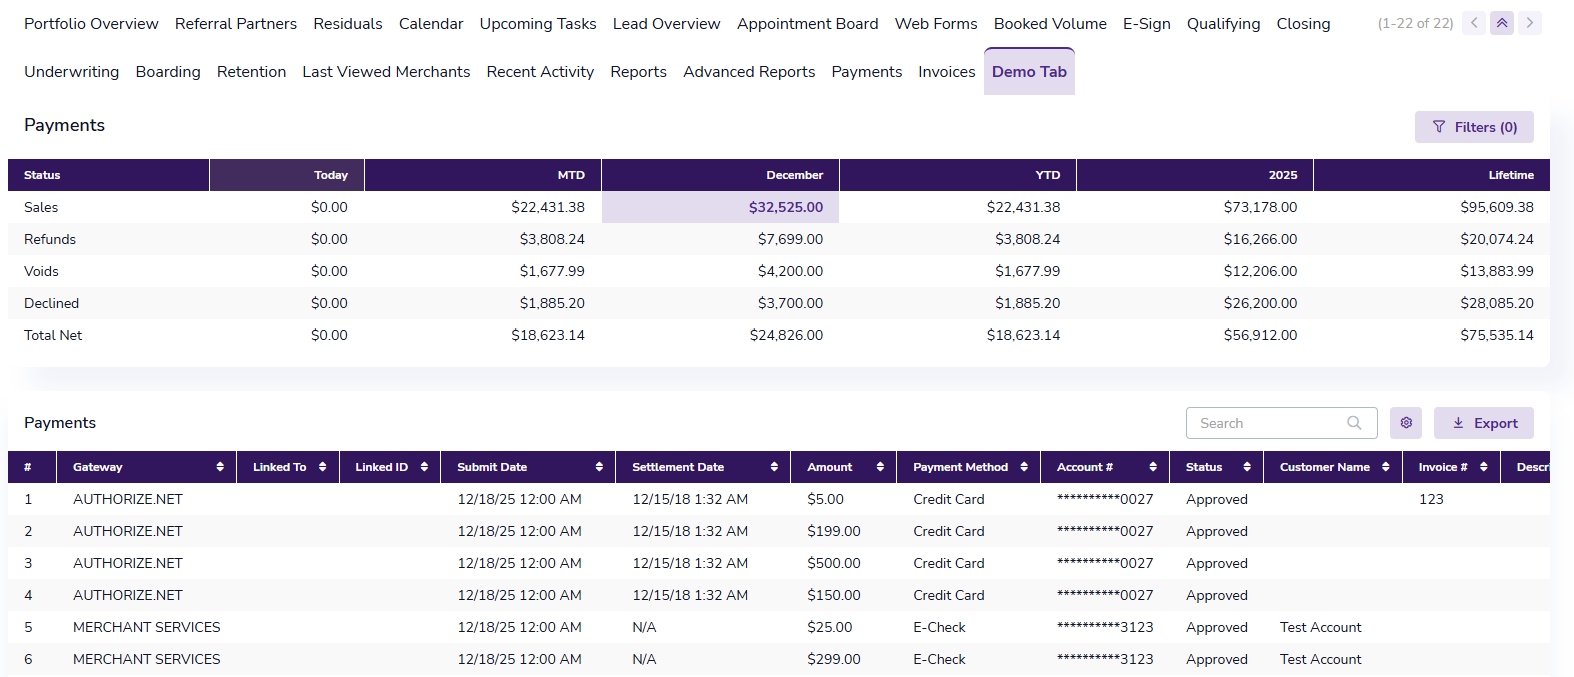Sort by Settlement Date column arrows
This screenshot has width=1574, height=677.
coord(774,467)
